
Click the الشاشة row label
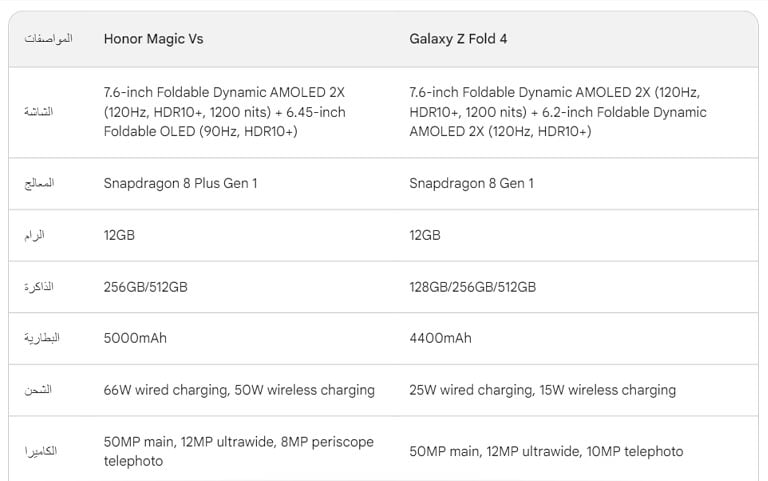39,112
